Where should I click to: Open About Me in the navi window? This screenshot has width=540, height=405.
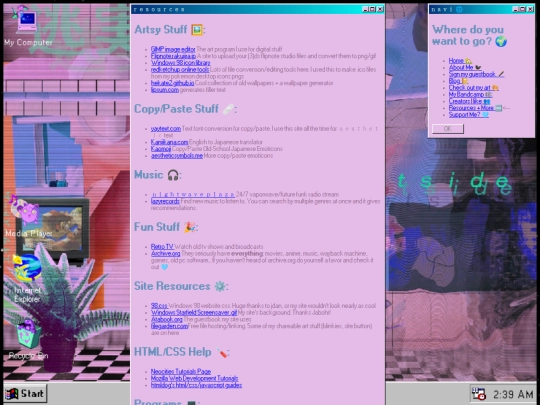click(x=465, y=68)
